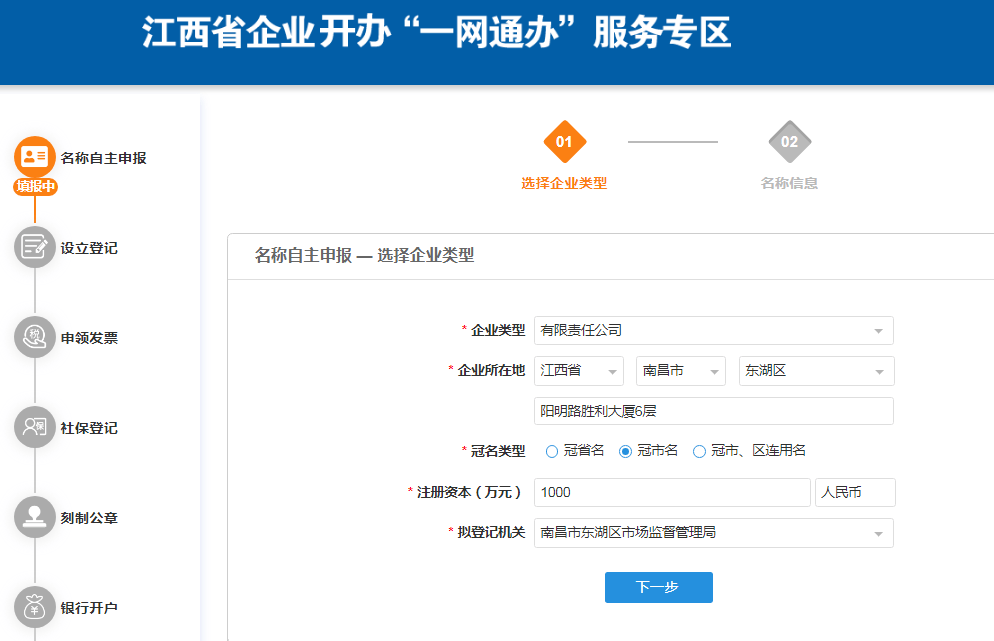
Task: Click the orange 01 step diamond
Action: click(565, 141)
